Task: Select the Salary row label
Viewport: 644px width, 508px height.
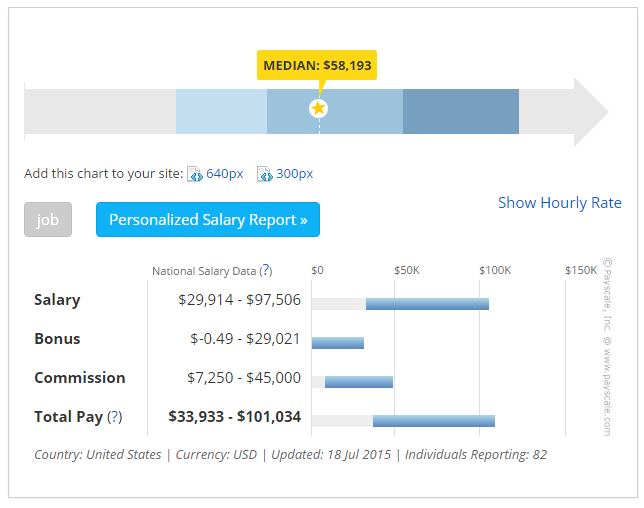Action: coord(57,300)
